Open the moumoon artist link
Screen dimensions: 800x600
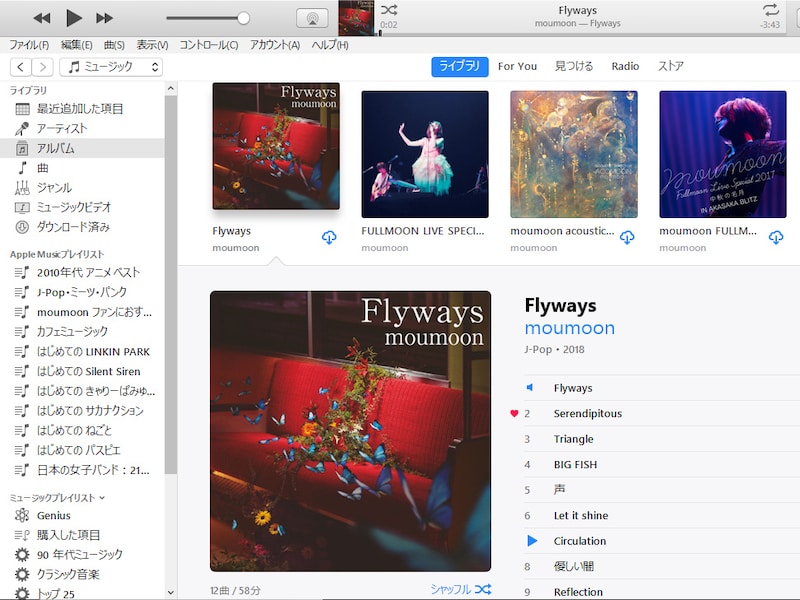(569, 328)
